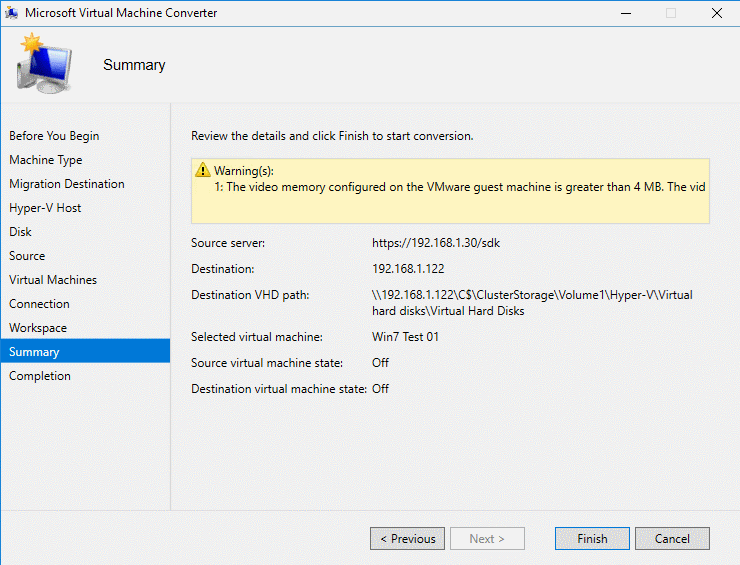Click the selected VM name Win7 Test 01

405,337
